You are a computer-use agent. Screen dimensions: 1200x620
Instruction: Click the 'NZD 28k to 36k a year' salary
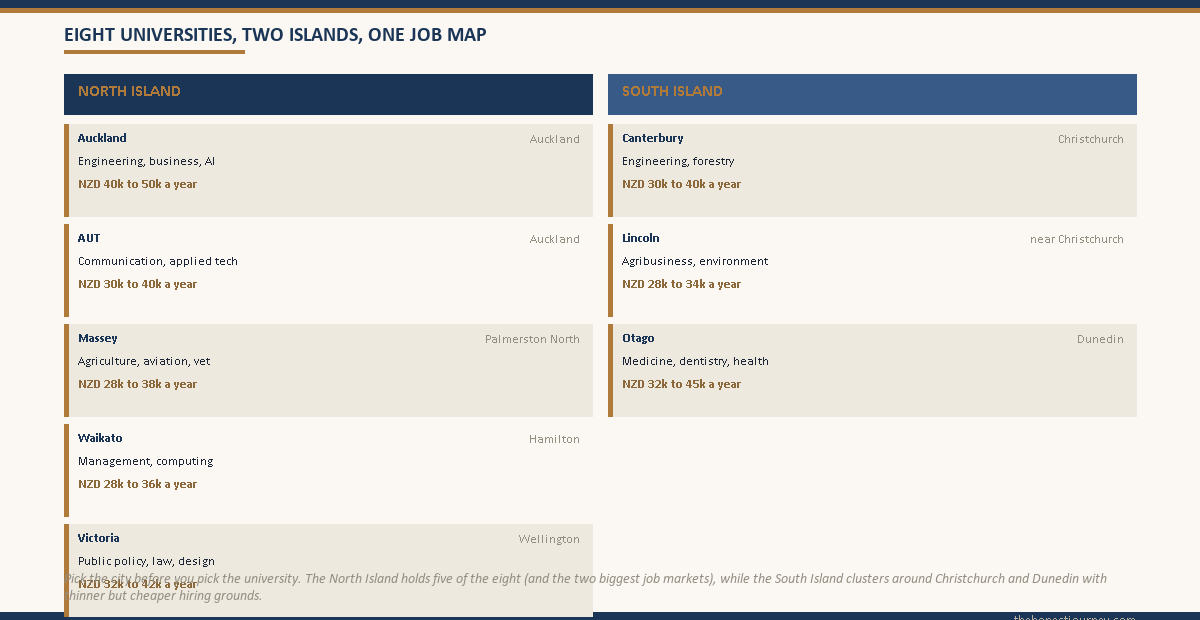[x=138, y=484]
